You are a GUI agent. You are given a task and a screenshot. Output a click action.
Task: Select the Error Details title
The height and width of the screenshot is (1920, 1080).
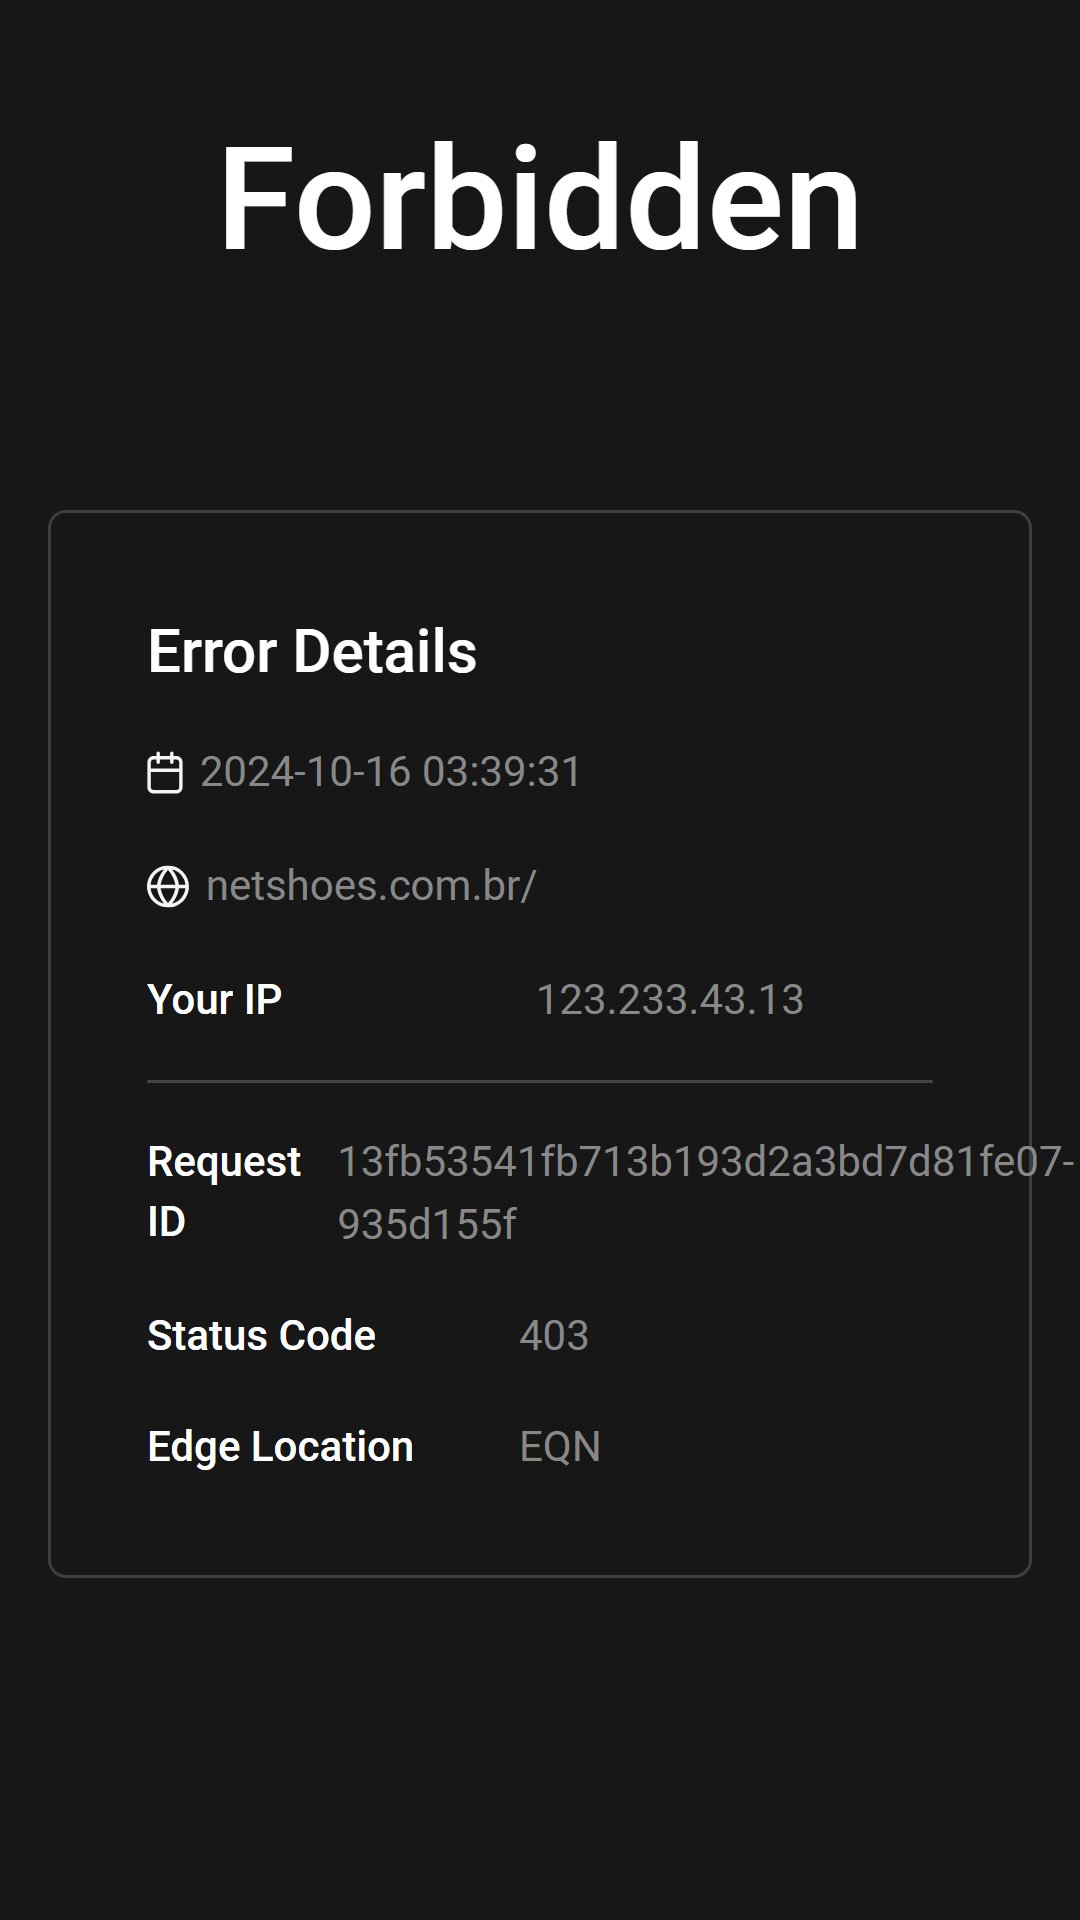pyautogui.click(x=312, y=651)
